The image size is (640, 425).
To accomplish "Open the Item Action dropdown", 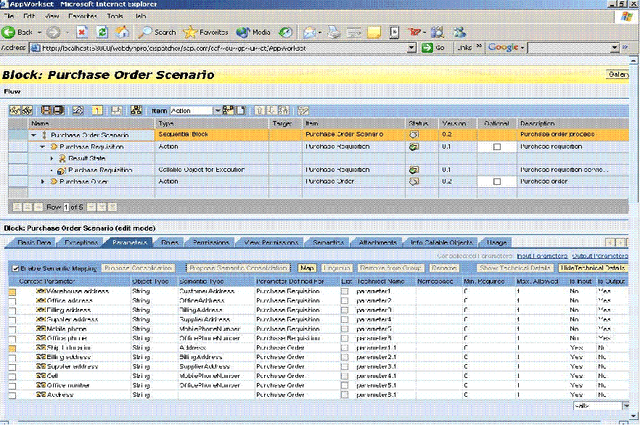I will (216, 110).
